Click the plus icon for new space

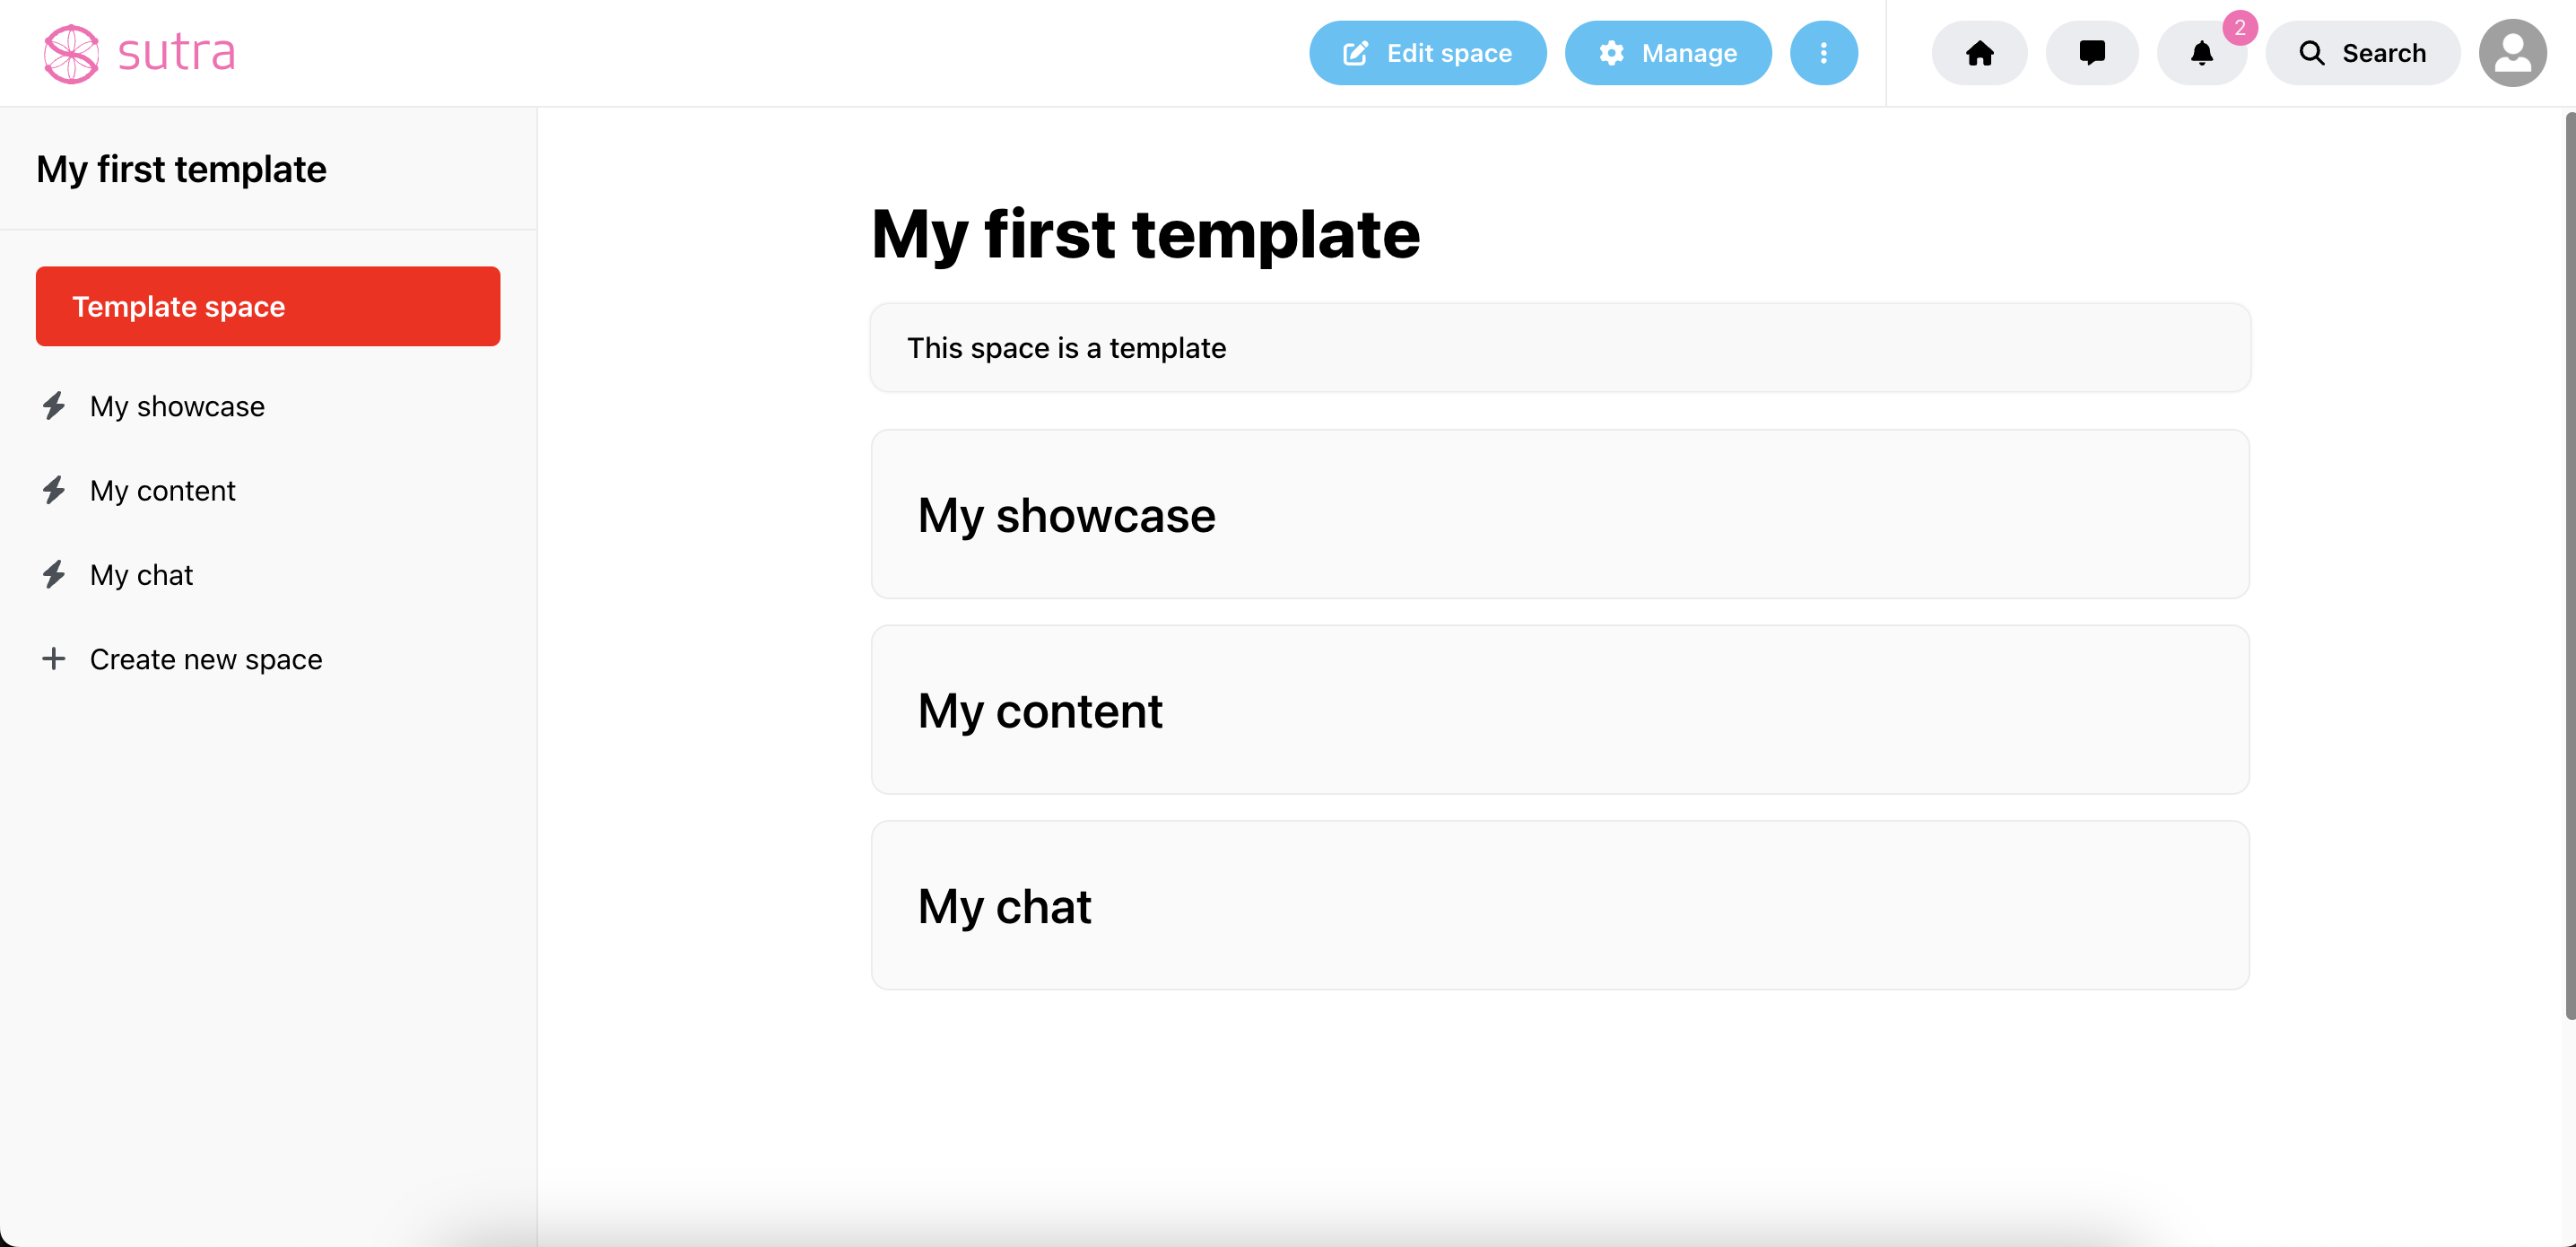click(54, 659)
